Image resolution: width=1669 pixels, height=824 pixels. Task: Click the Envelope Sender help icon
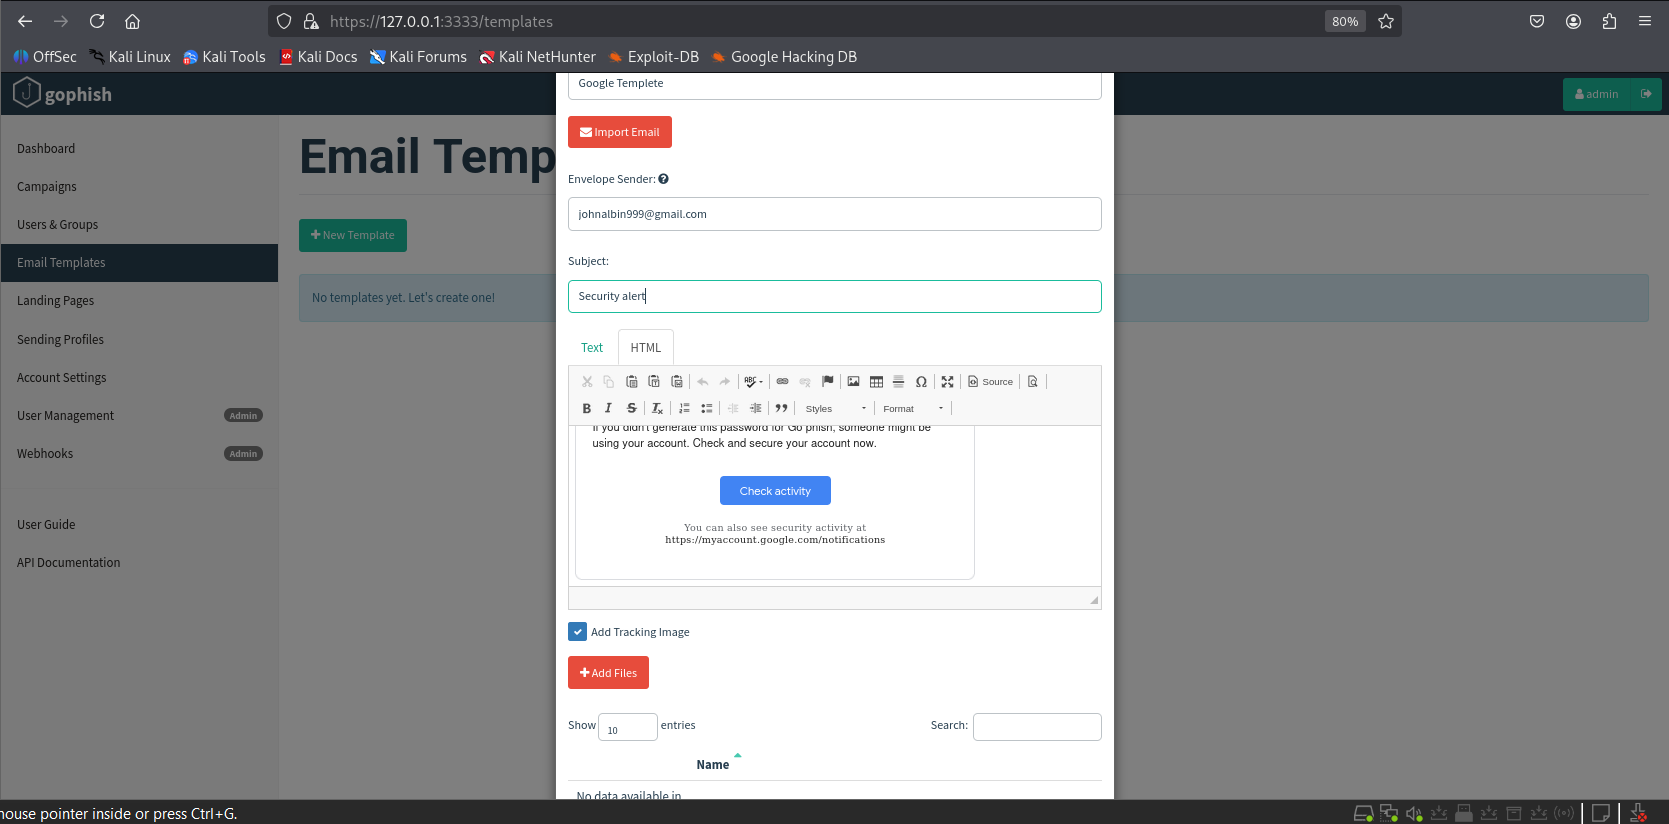click(x=663, y=179)
